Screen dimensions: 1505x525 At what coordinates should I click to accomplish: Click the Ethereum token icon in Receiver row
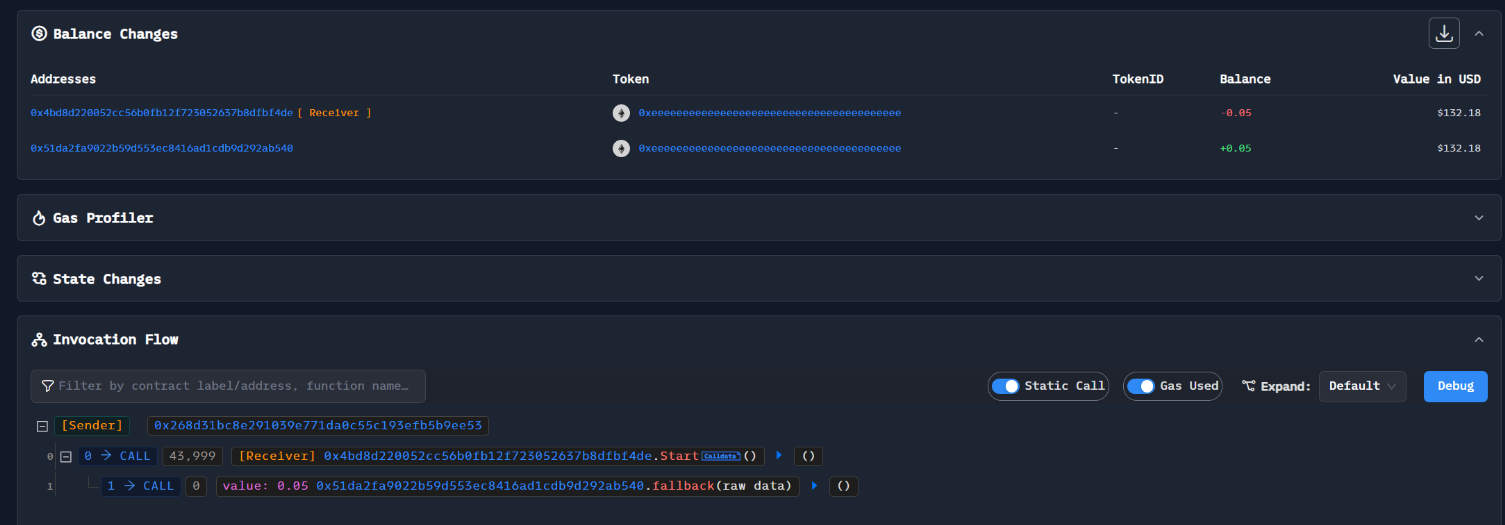(621, 113)
